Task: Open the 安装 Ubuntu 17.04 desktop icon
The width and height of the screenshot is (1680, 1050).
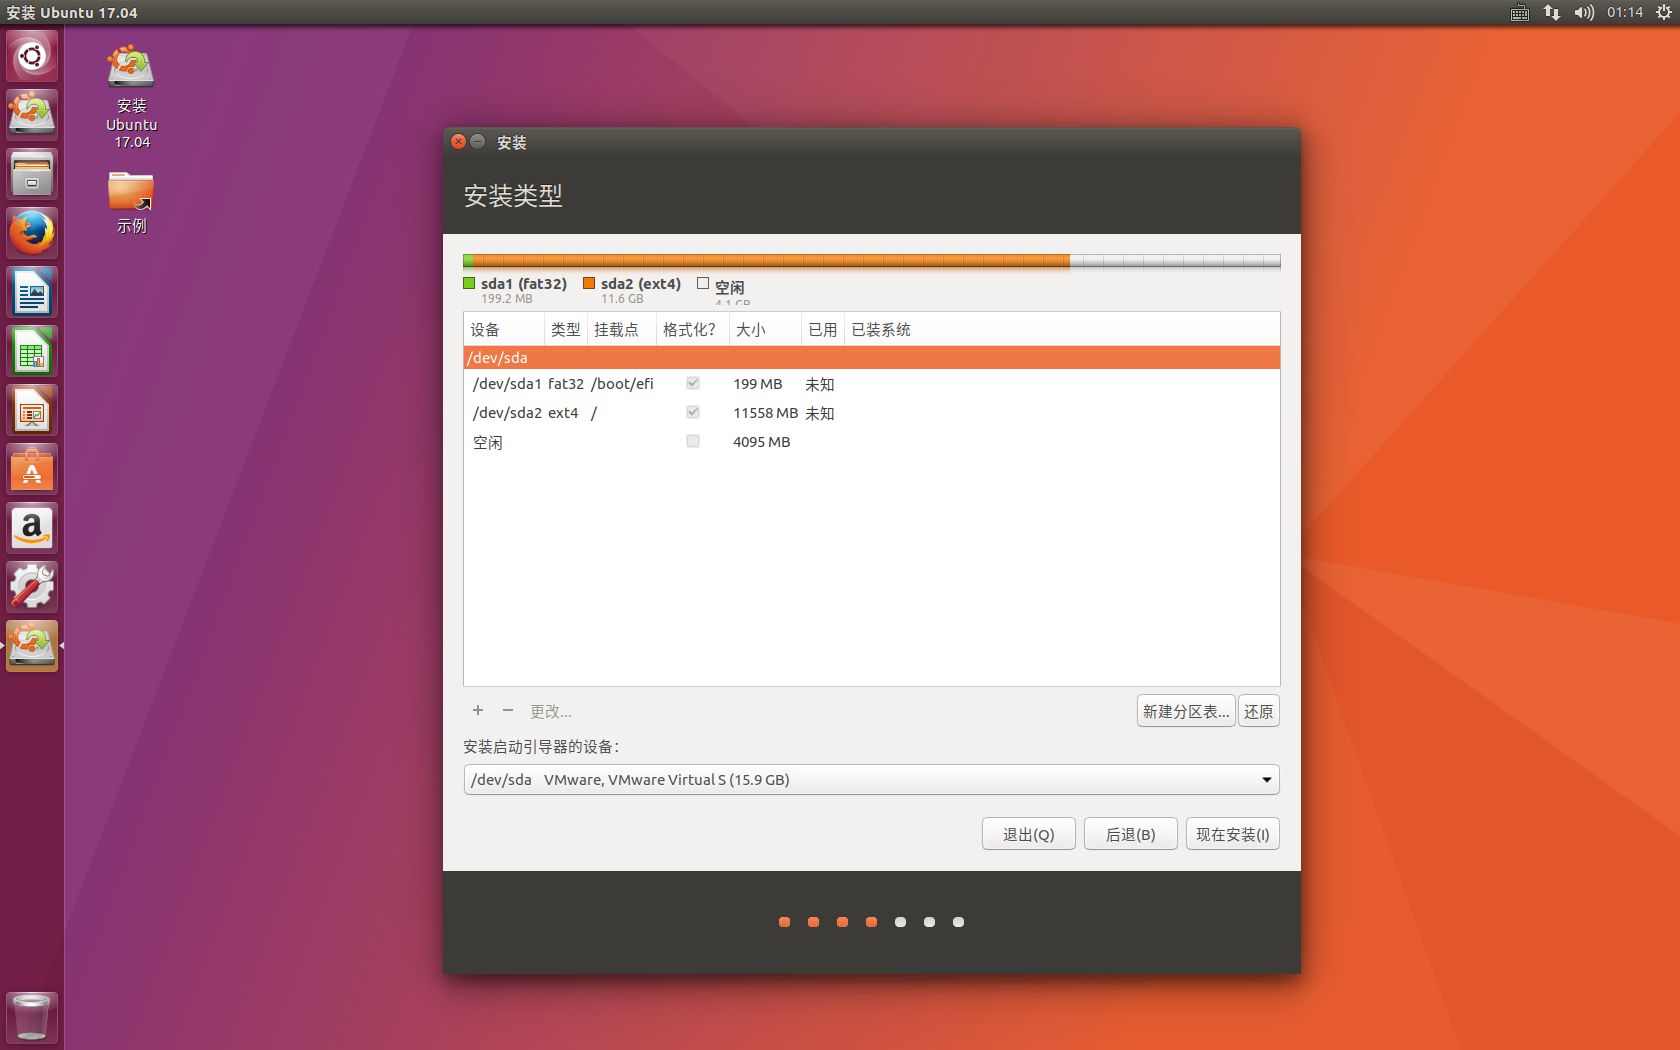Action: click(131, 97)
